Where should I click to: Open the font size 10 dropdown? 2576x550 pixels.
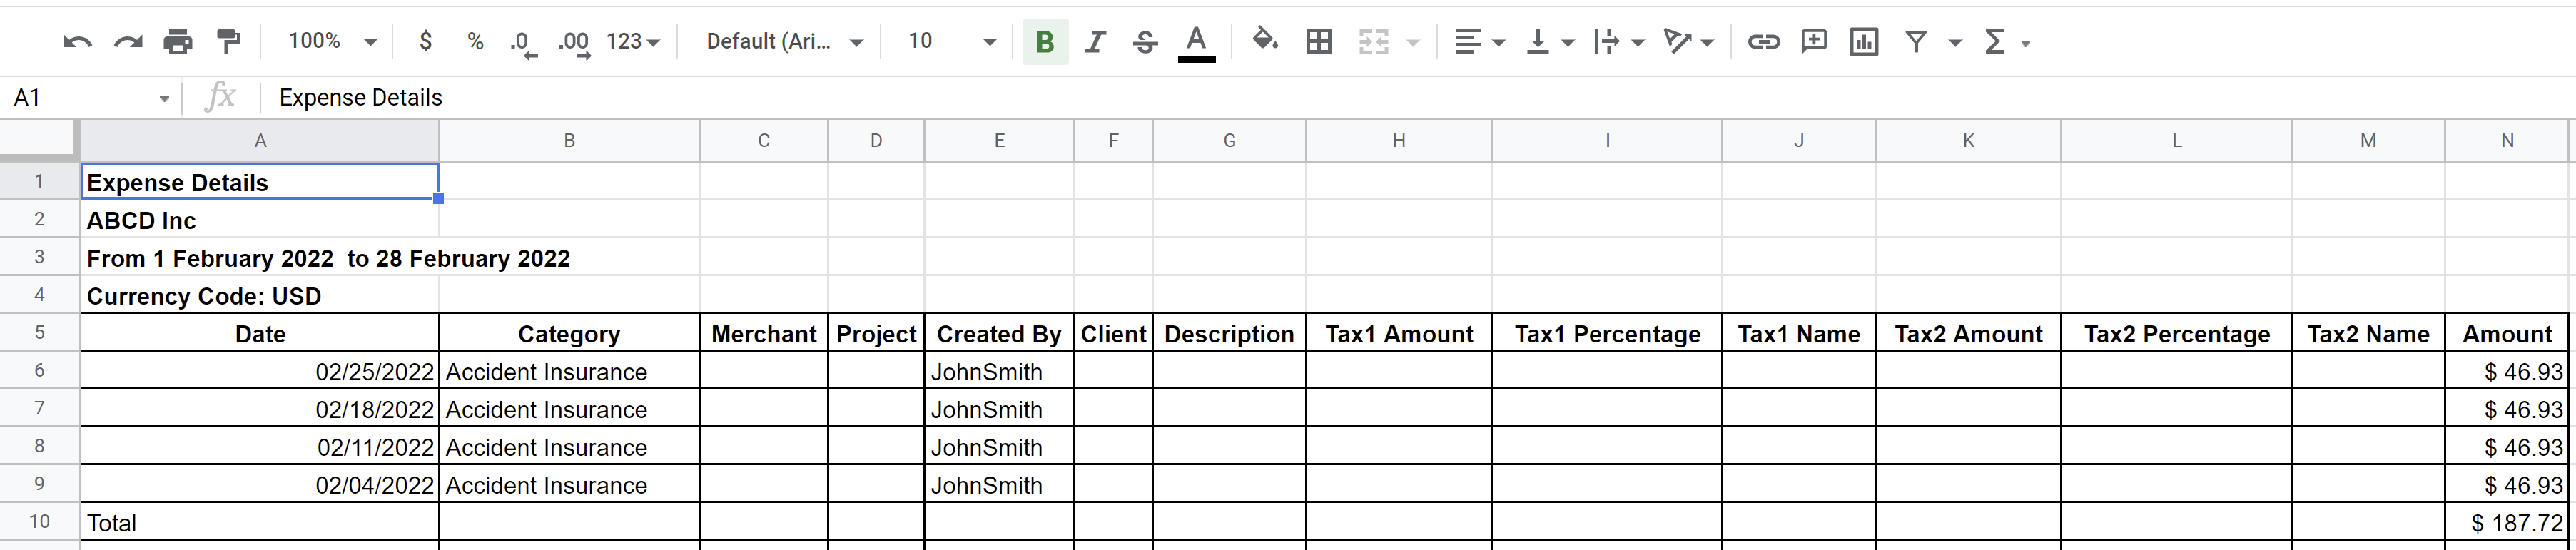(952, 41)
